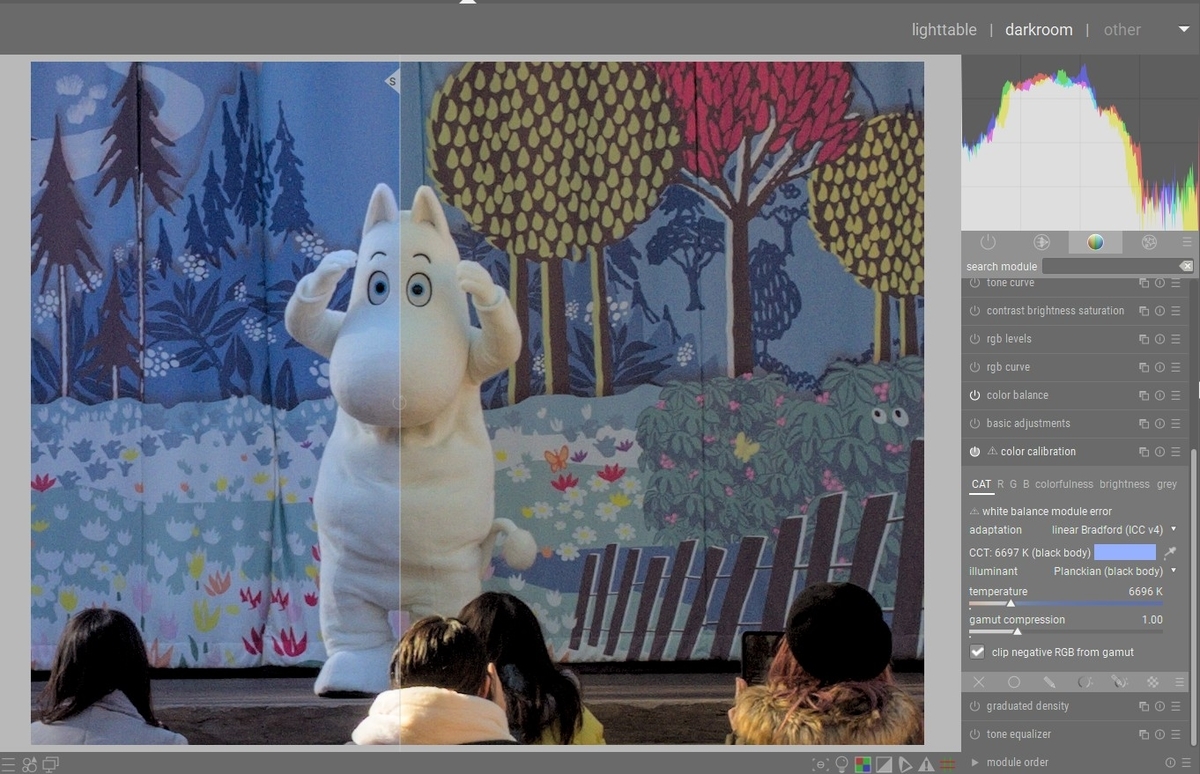Create new instance of basic adjustments
Image resolution: width=1200 pixels, height=774 pixels.
click(x=1144, y=423)
